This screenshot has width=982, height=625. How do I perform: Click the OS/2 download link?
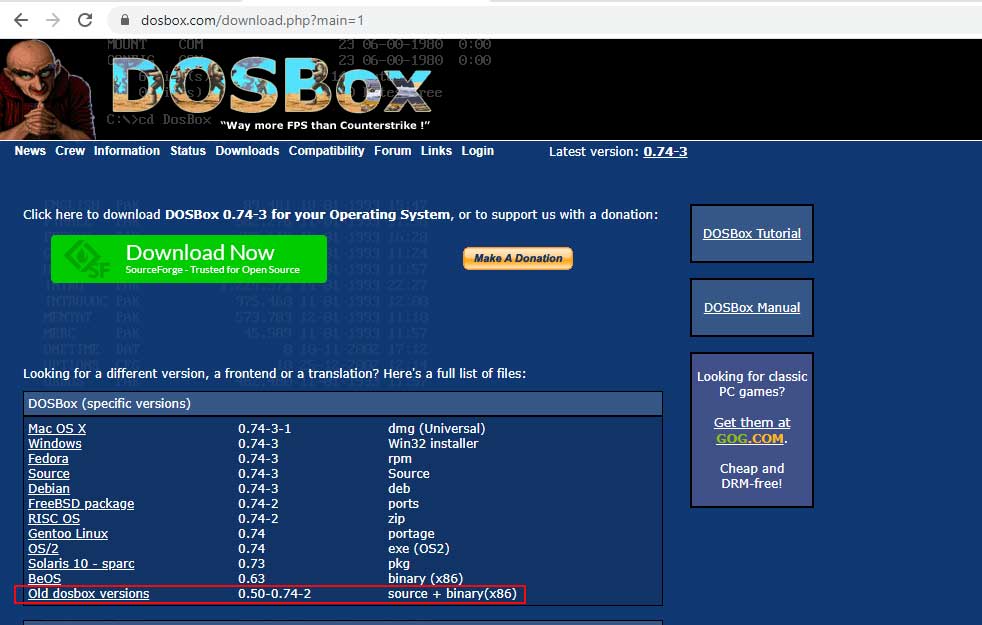click(x=43, y=549)
